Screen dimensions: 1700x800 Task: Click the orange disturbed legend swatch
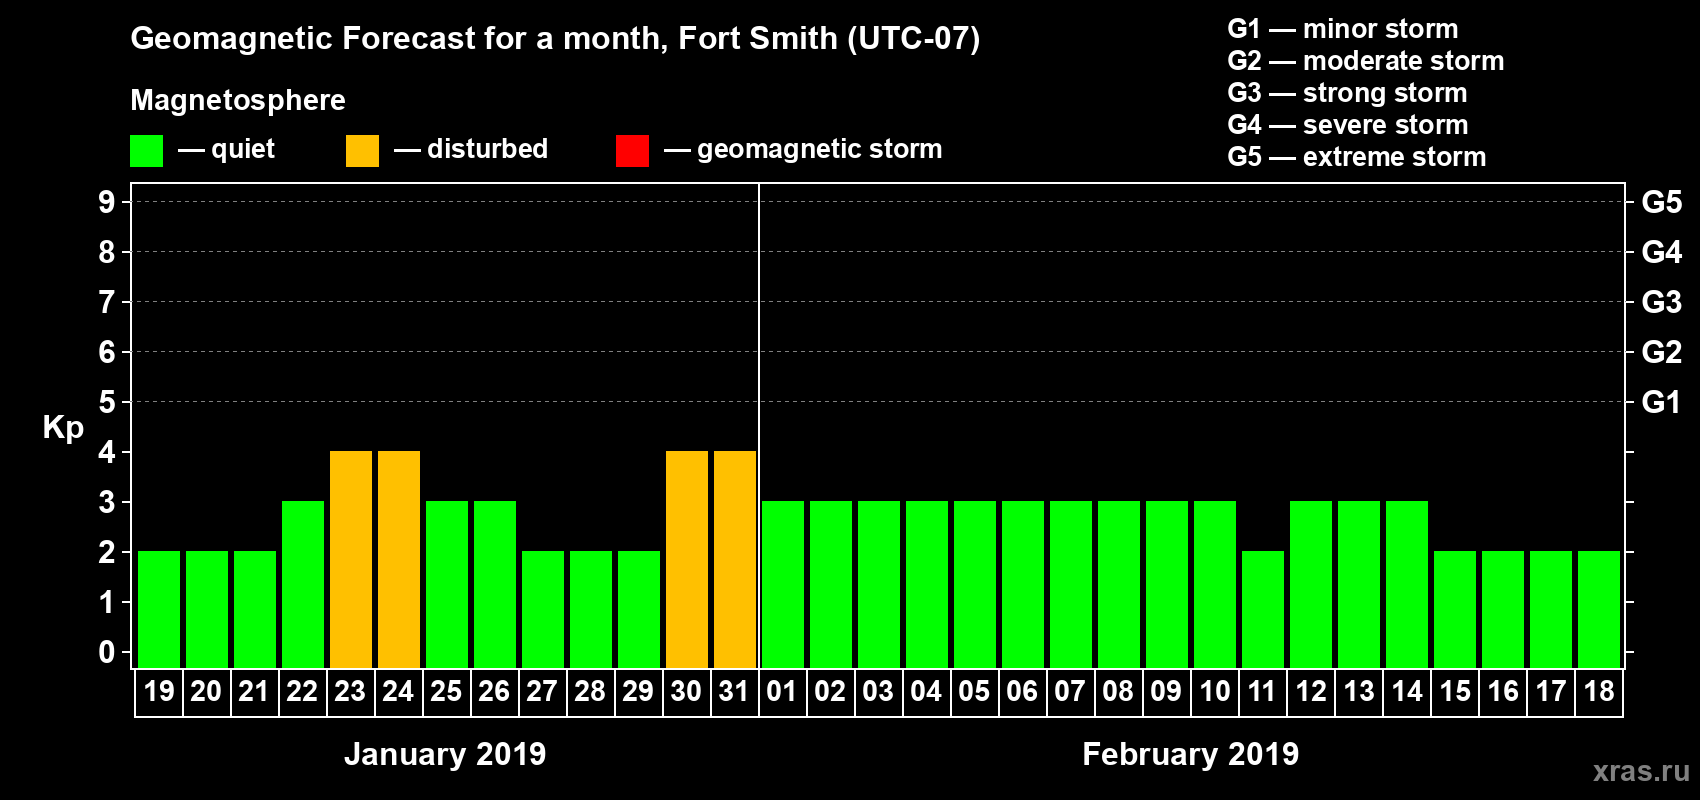click(362, 151)
